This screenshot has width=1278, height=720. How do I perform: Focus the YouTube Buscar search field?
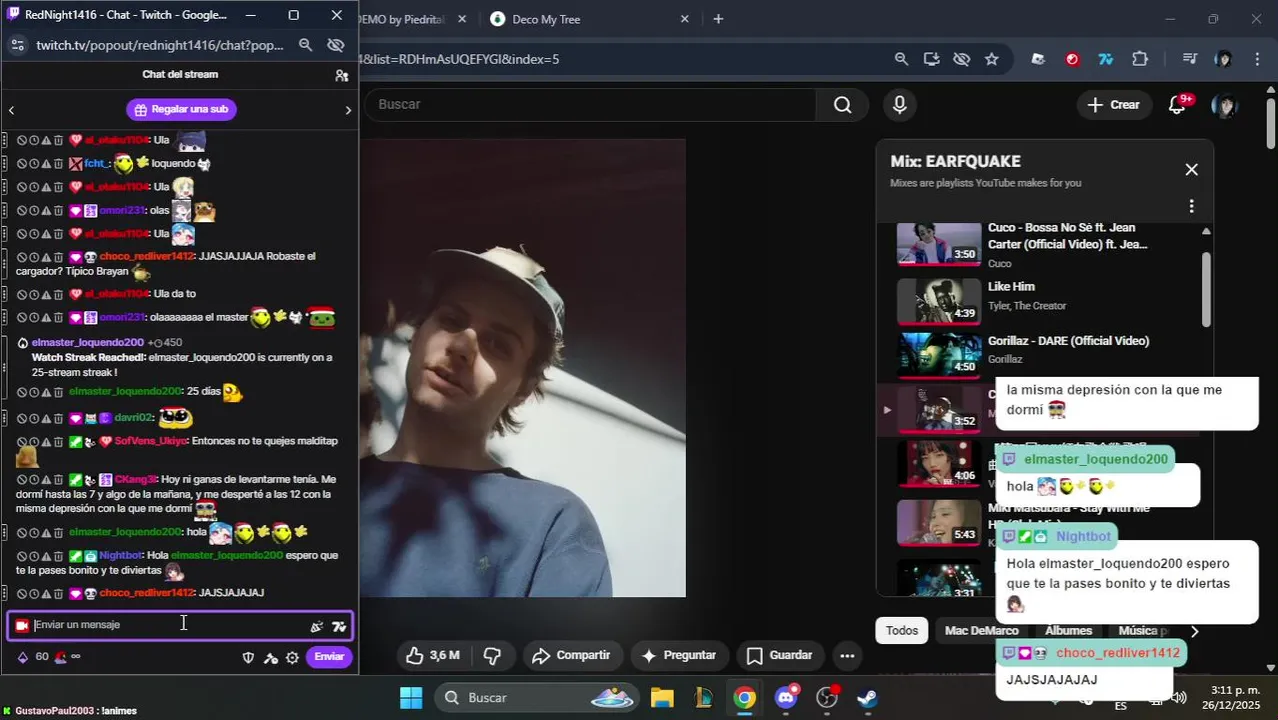(x=589, y=105)
